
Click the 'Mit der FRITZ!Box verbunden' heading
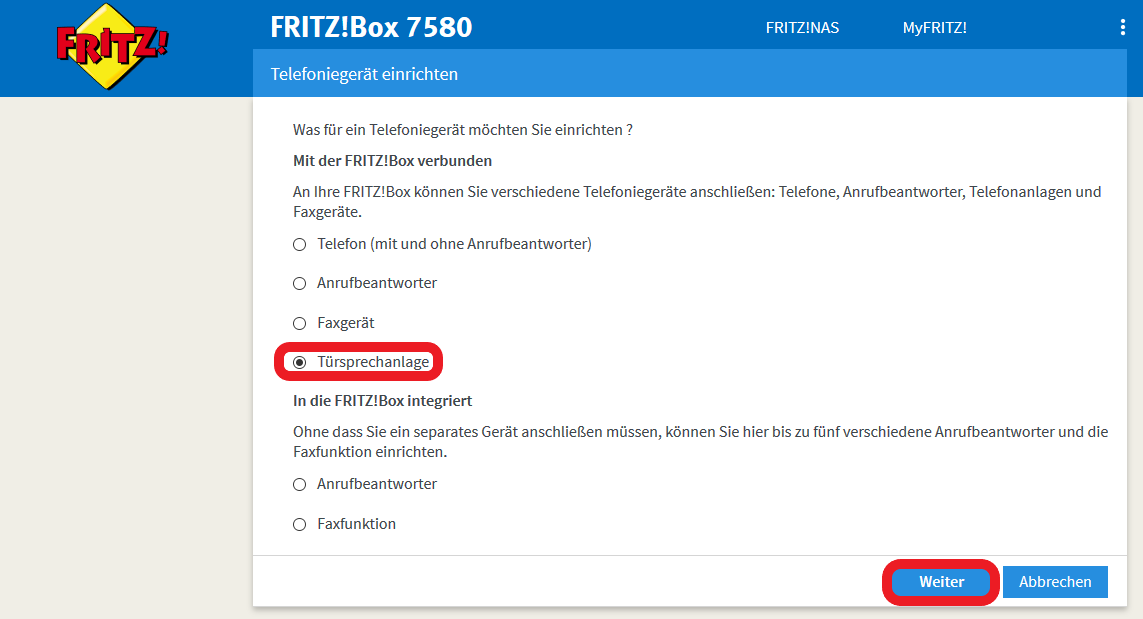tap(392, 161)
